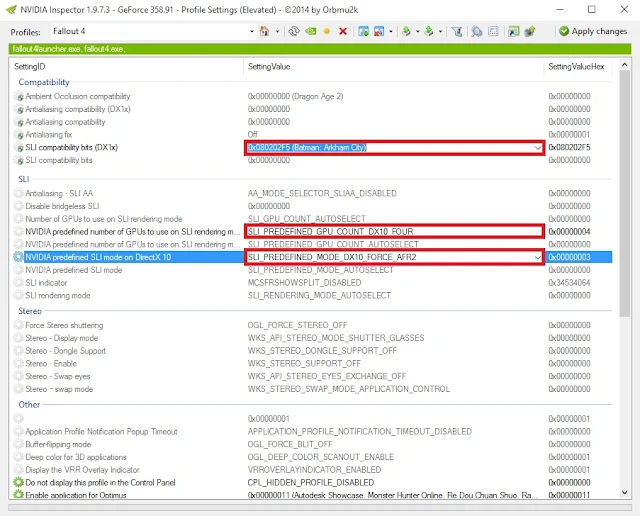Click the SettingValue column header
The width and height of the screenshot is (640, 516).
pos(393,67)
